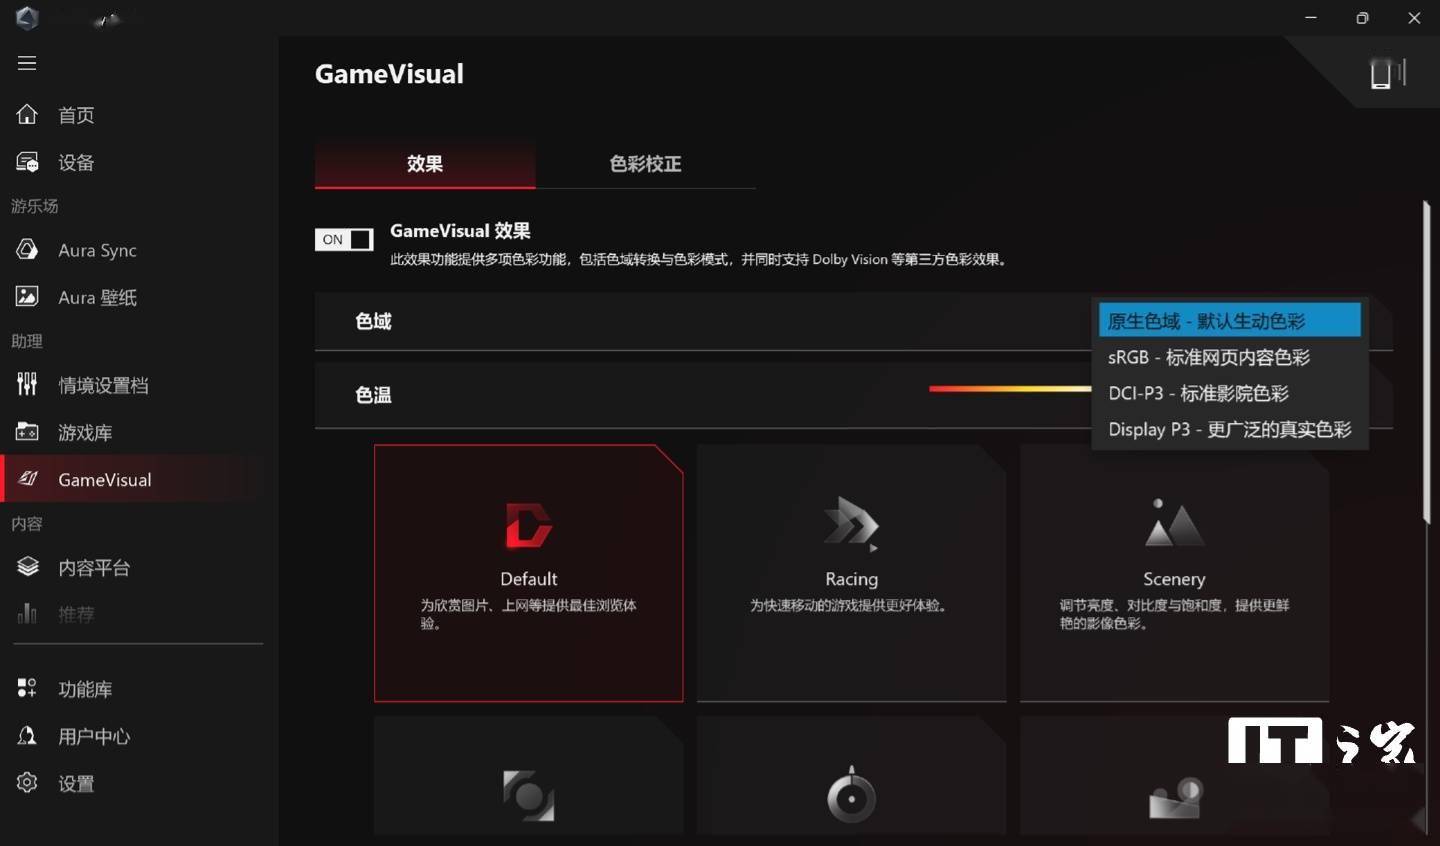Open the hamburger menu icon
Screen dimensions: 1440x846
27,63
